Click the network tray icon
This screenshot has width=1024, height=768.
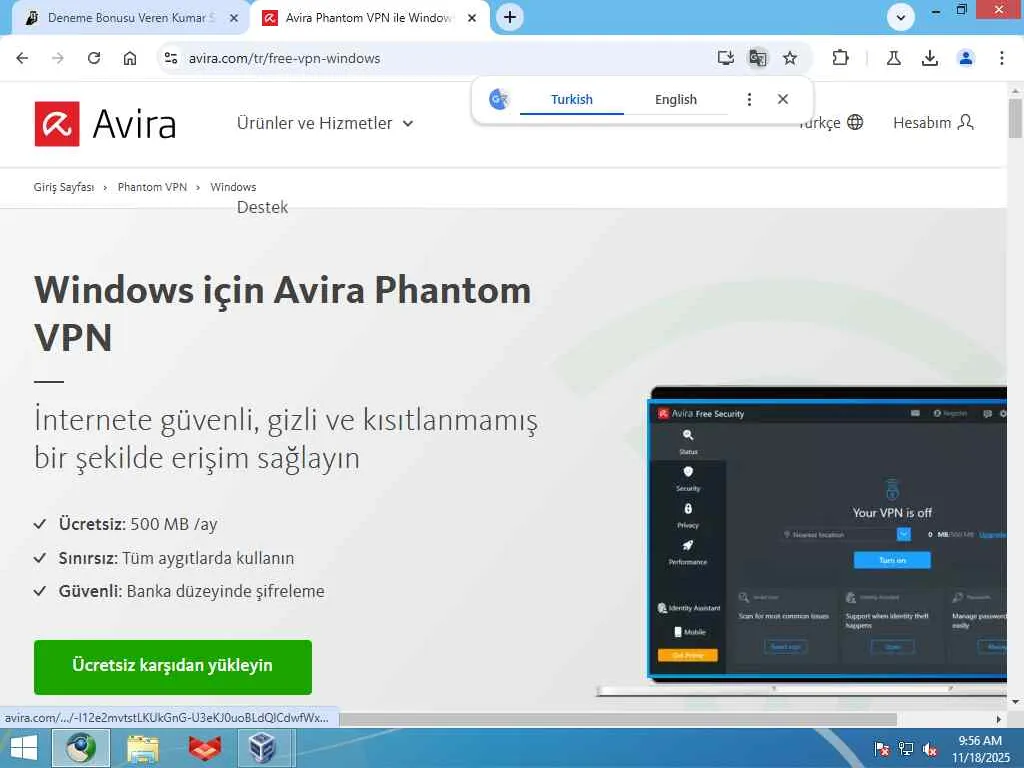coord(906,748)
